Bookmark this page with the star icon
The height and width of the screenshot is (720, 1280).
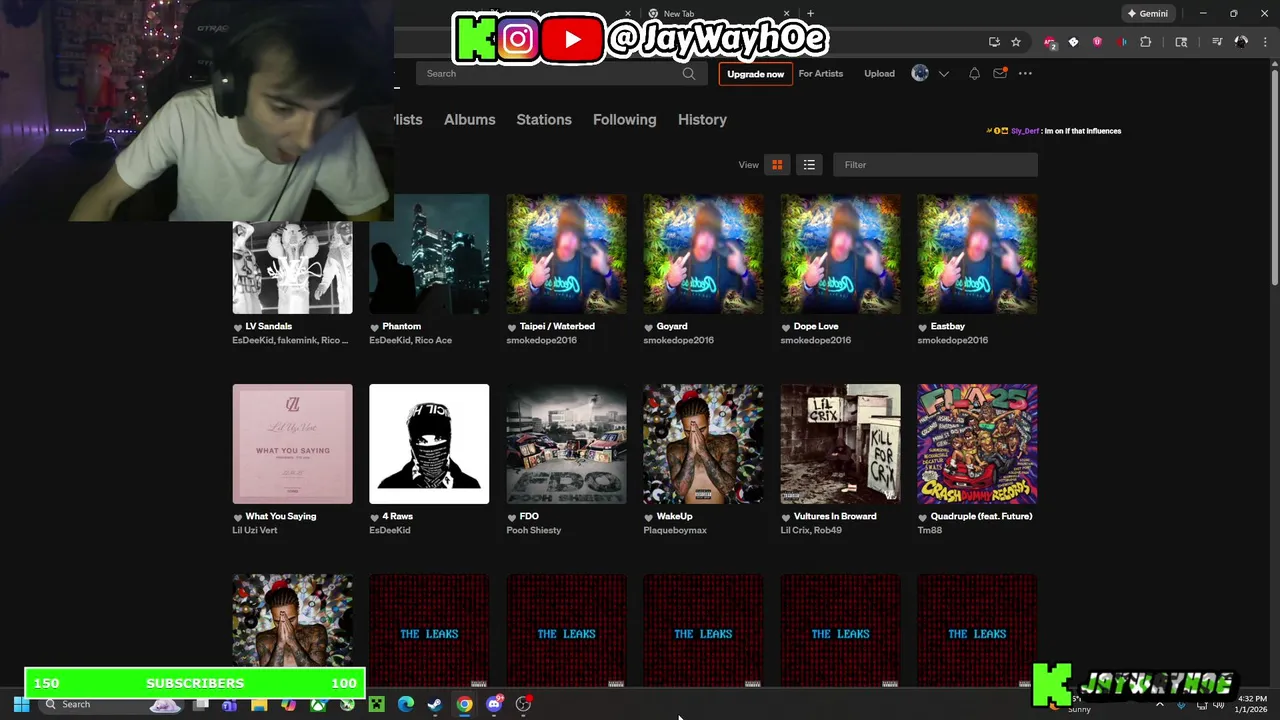pos(1016,42)
